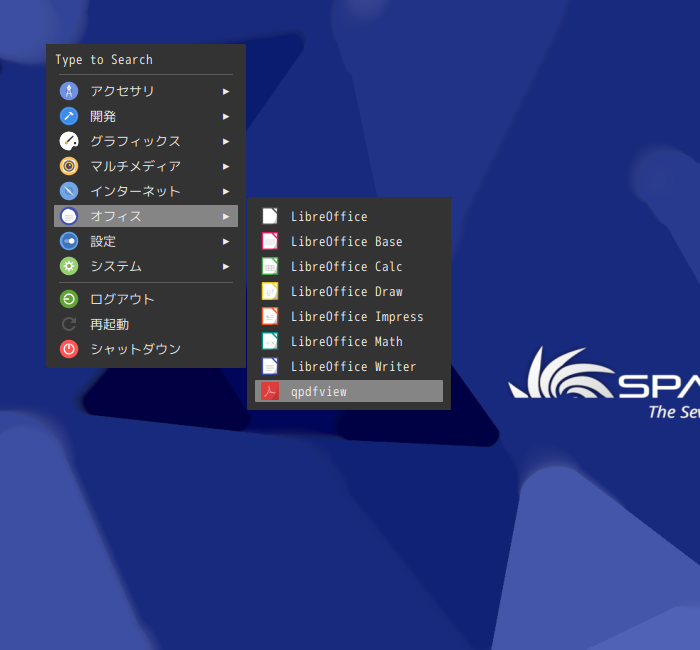The image size is (700, 650).
Task: Click the LibreOffice Calc spreadsheet icon
Action: [270, 266]
